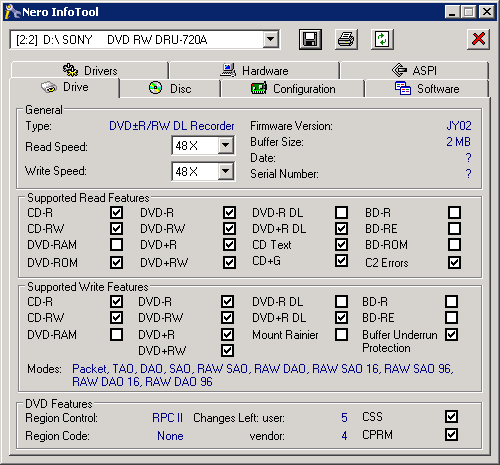Click the gears icon on Drivers tab

point(70,70)
